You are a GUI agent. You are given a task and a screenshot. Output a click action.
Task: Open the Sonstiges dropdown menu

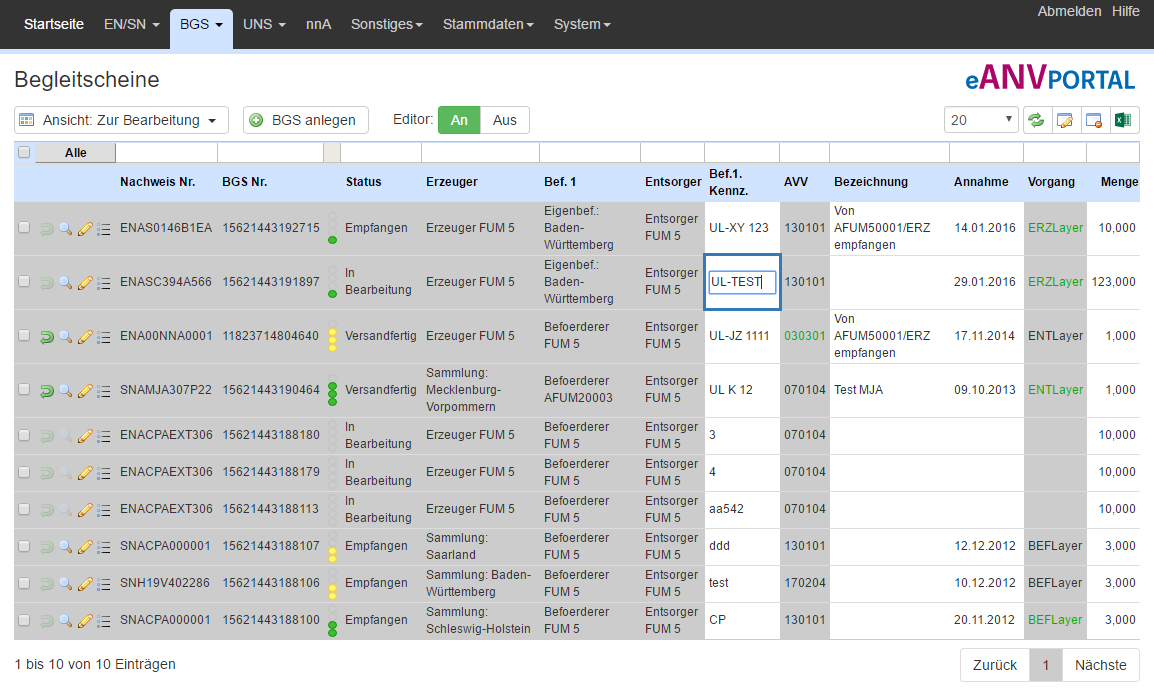click(x=387, y=24)
